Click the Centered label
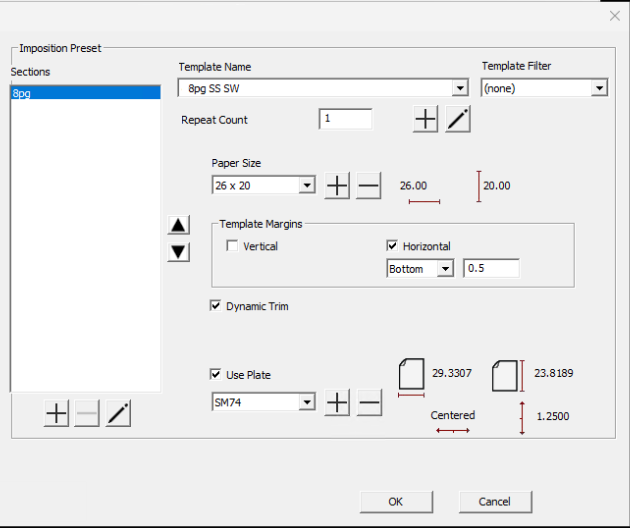Viewport: 630px width, 528px height. point(452,415)
